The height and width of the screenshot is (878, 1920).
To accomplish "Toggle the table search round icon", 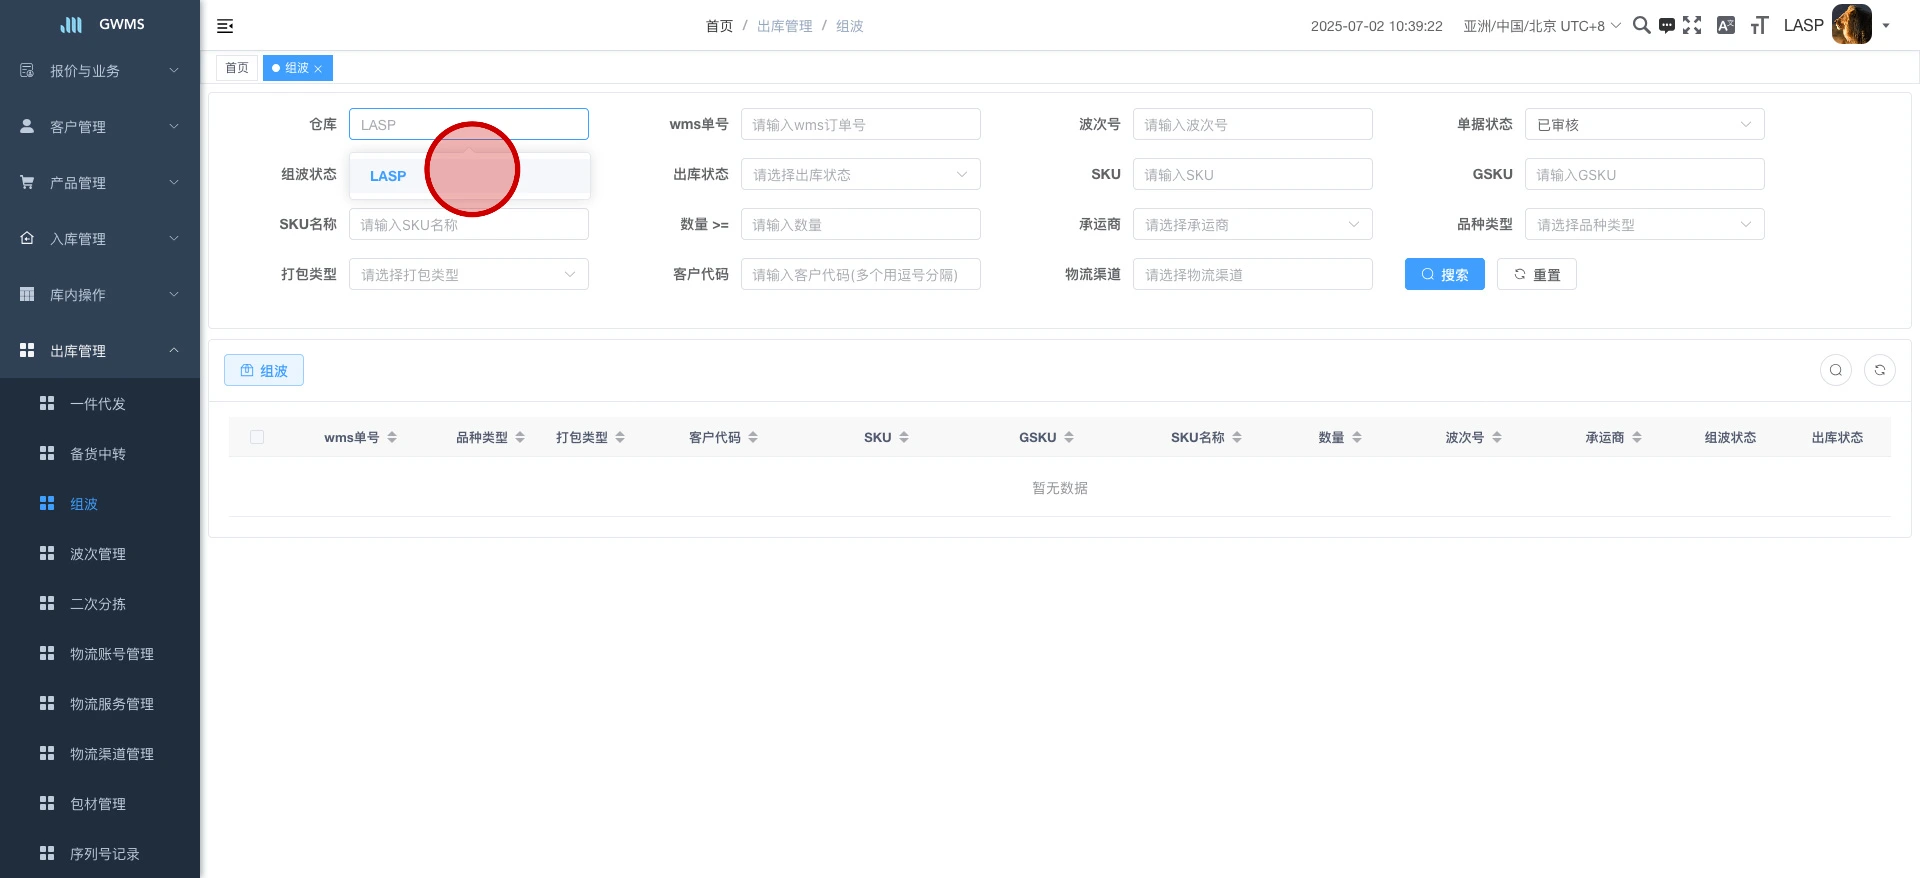I will (1835, 370).
